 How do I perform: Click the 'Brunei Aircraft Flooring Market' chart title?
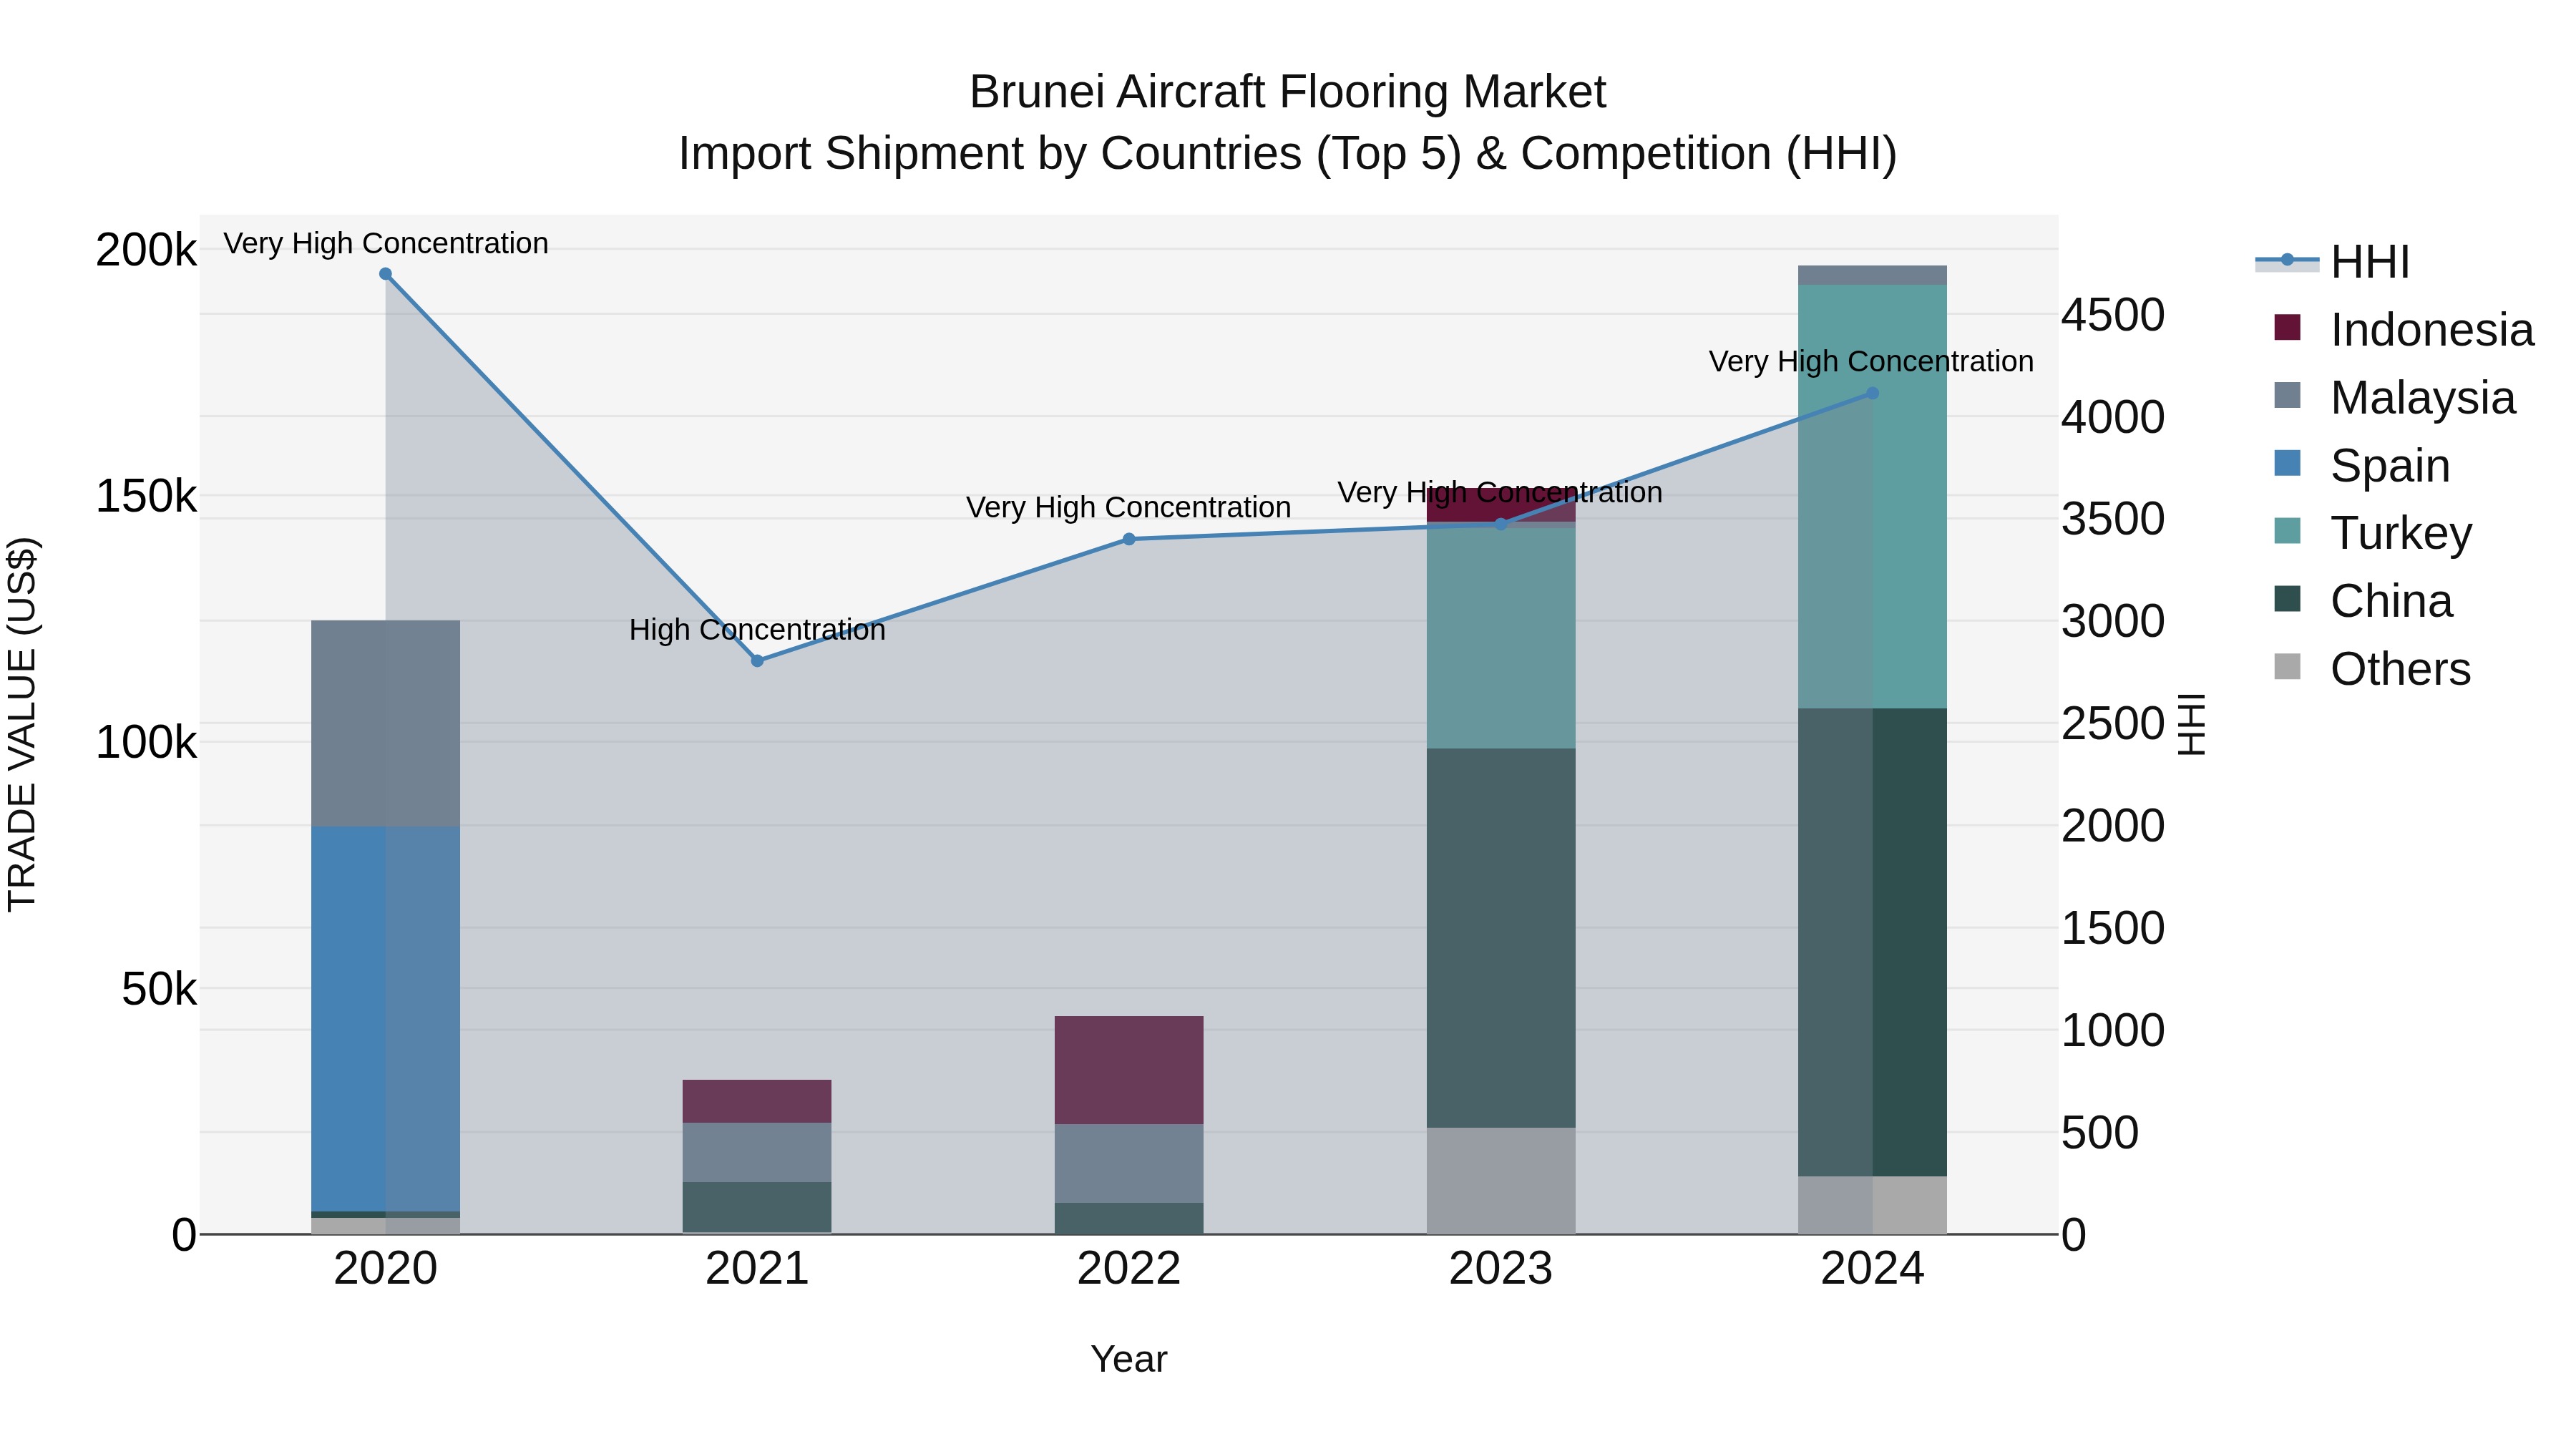pyautogui.click(x=1288, y=92)
